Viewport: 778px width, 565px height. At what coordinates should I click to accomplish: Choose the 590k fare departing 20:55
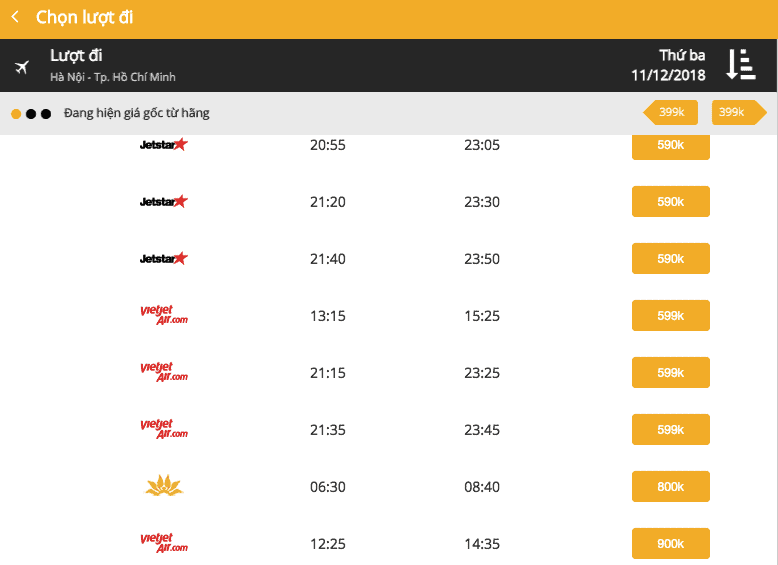tap(671, 145)
